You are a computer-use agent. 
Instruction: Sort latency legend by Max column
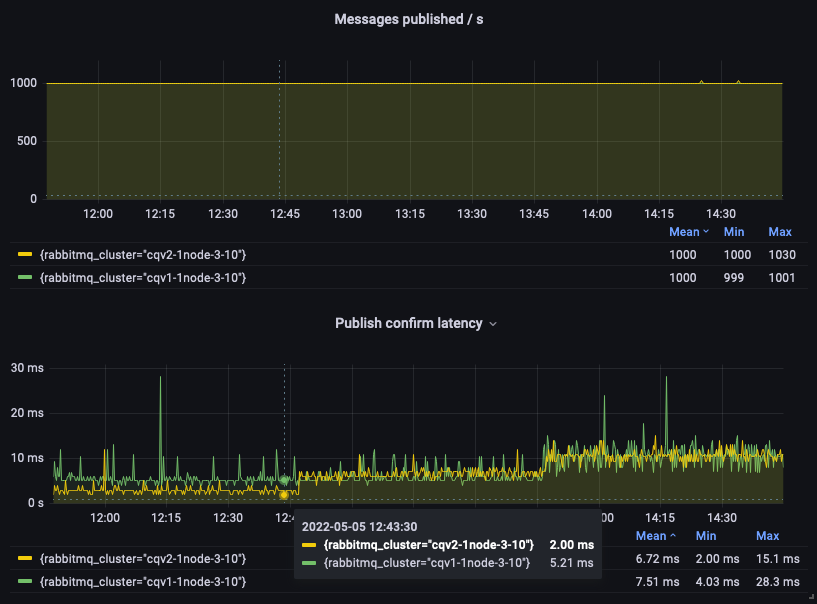tap(767, 536)
